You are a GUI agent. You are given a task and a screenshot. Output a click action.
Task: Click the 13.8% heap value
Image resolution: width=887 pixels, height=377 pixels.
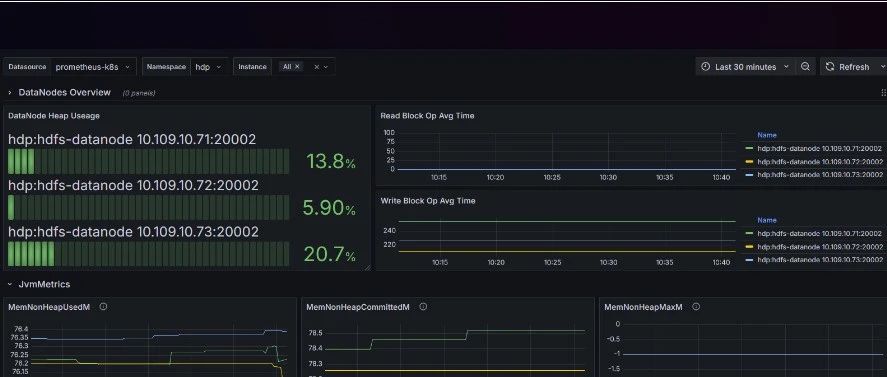(331, 161)
